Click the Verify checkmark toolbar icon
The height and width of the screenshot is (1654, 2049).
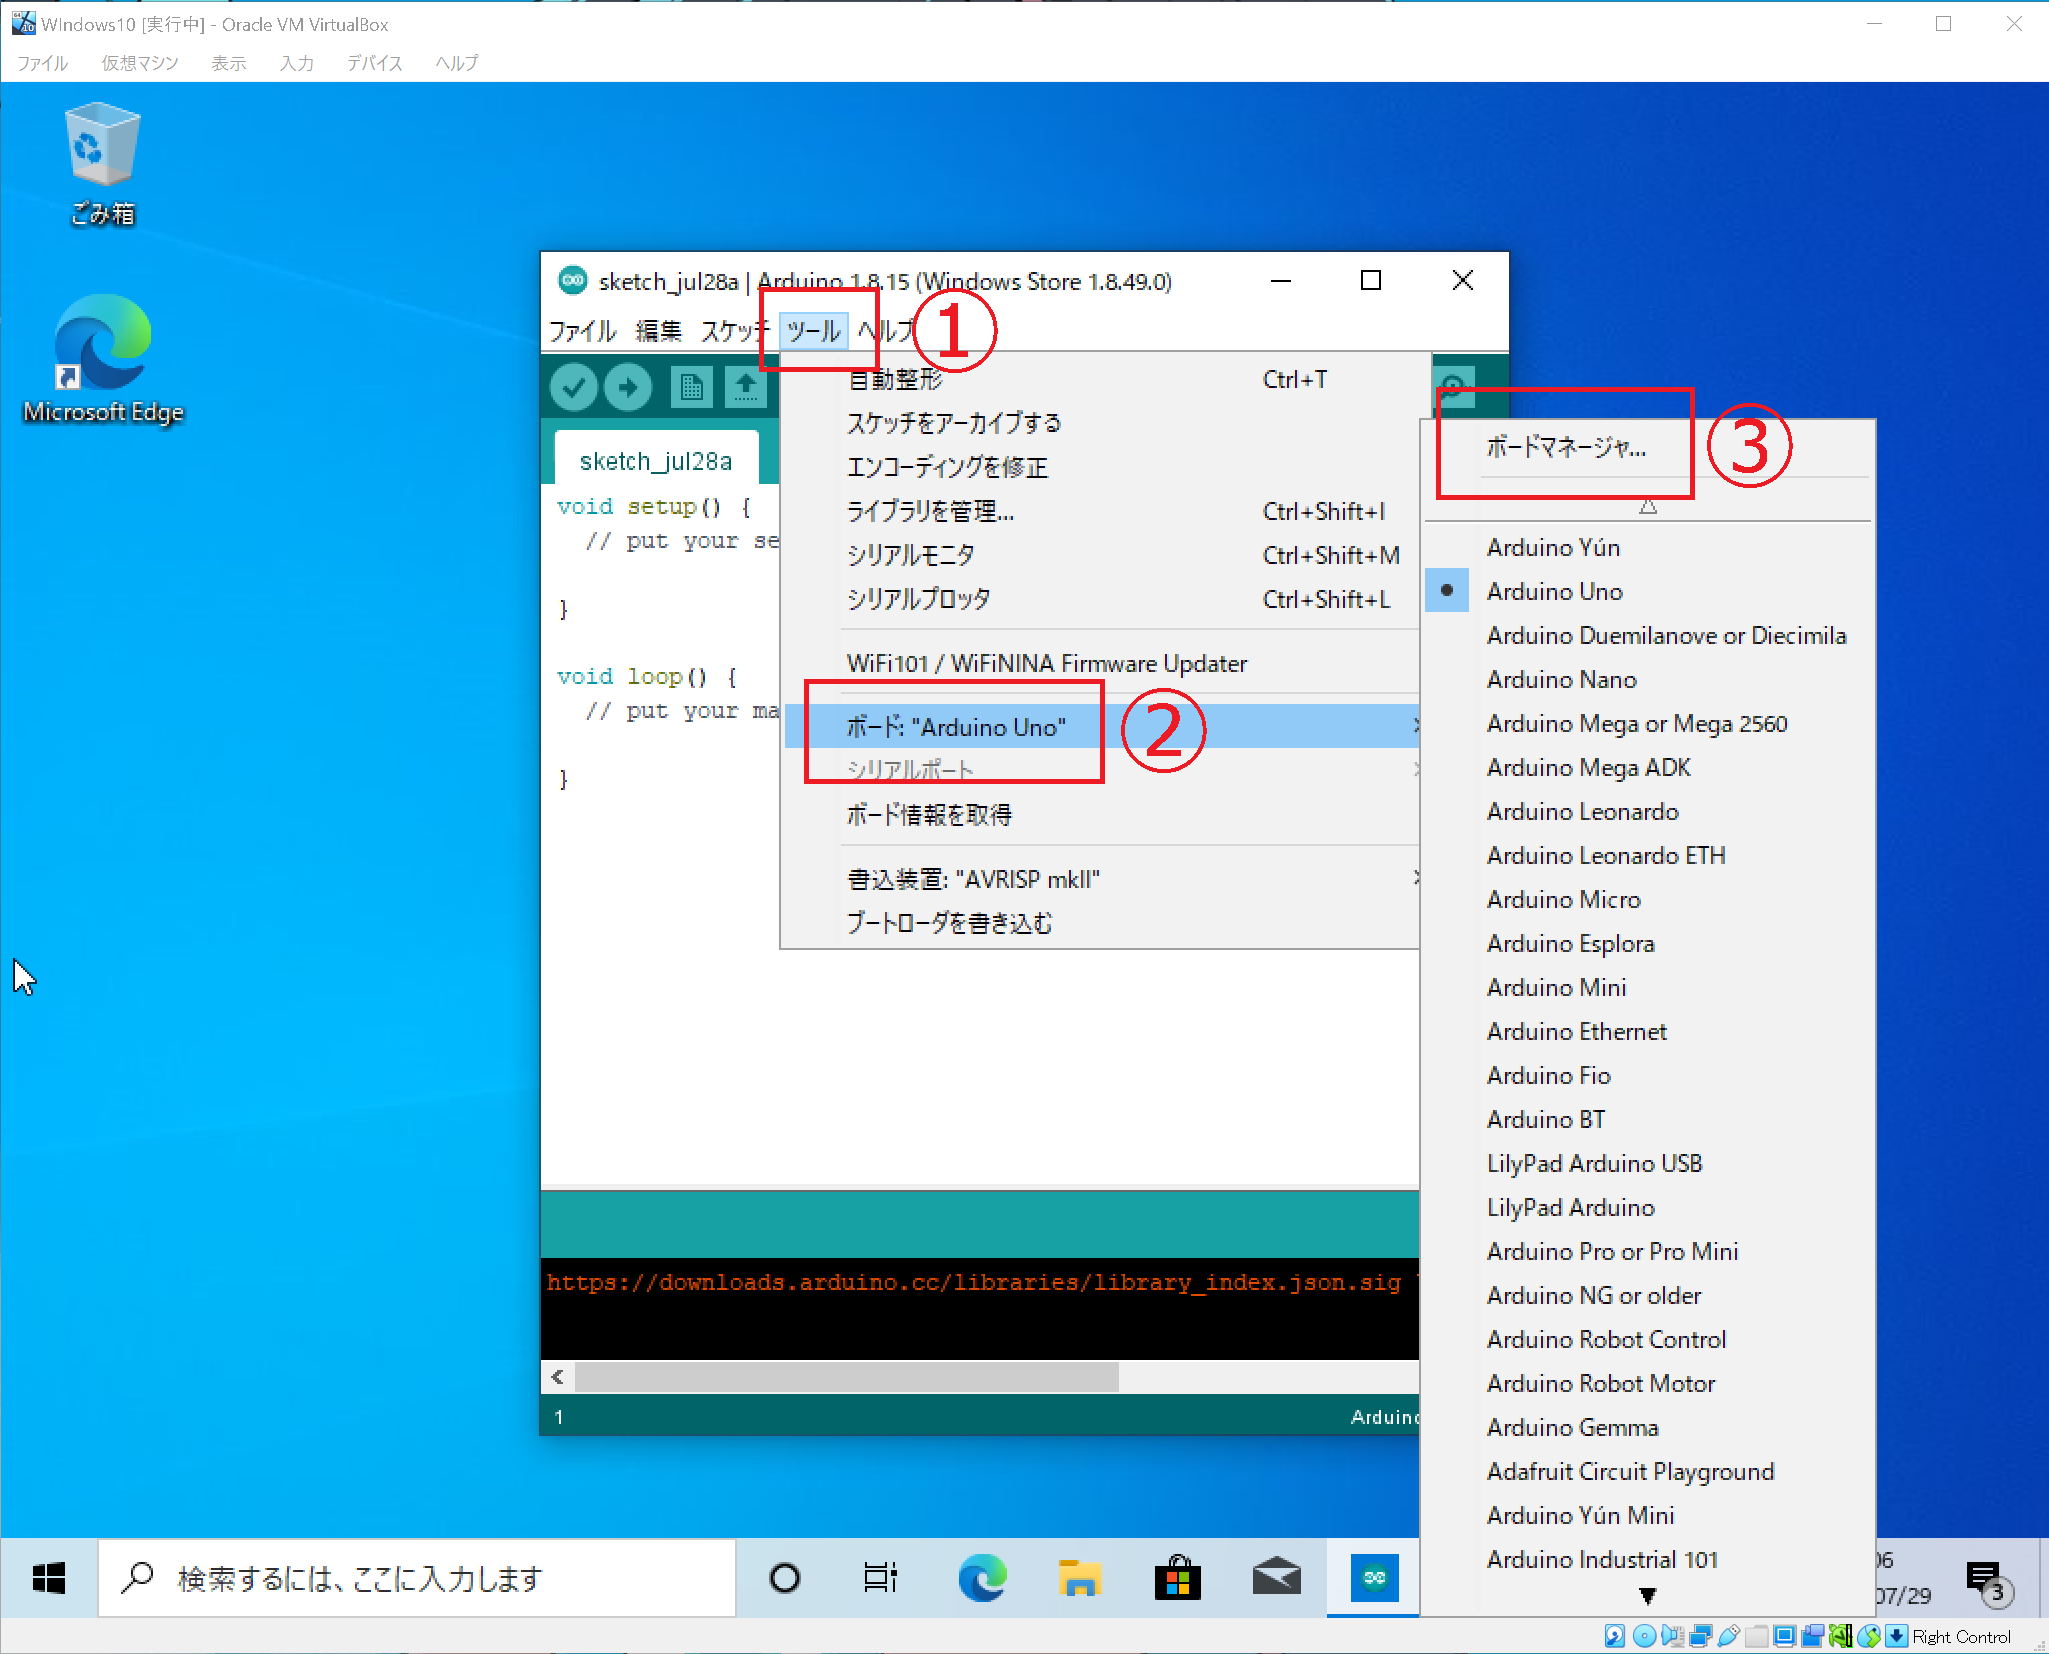pyautogui.click(x=574, y=387)
